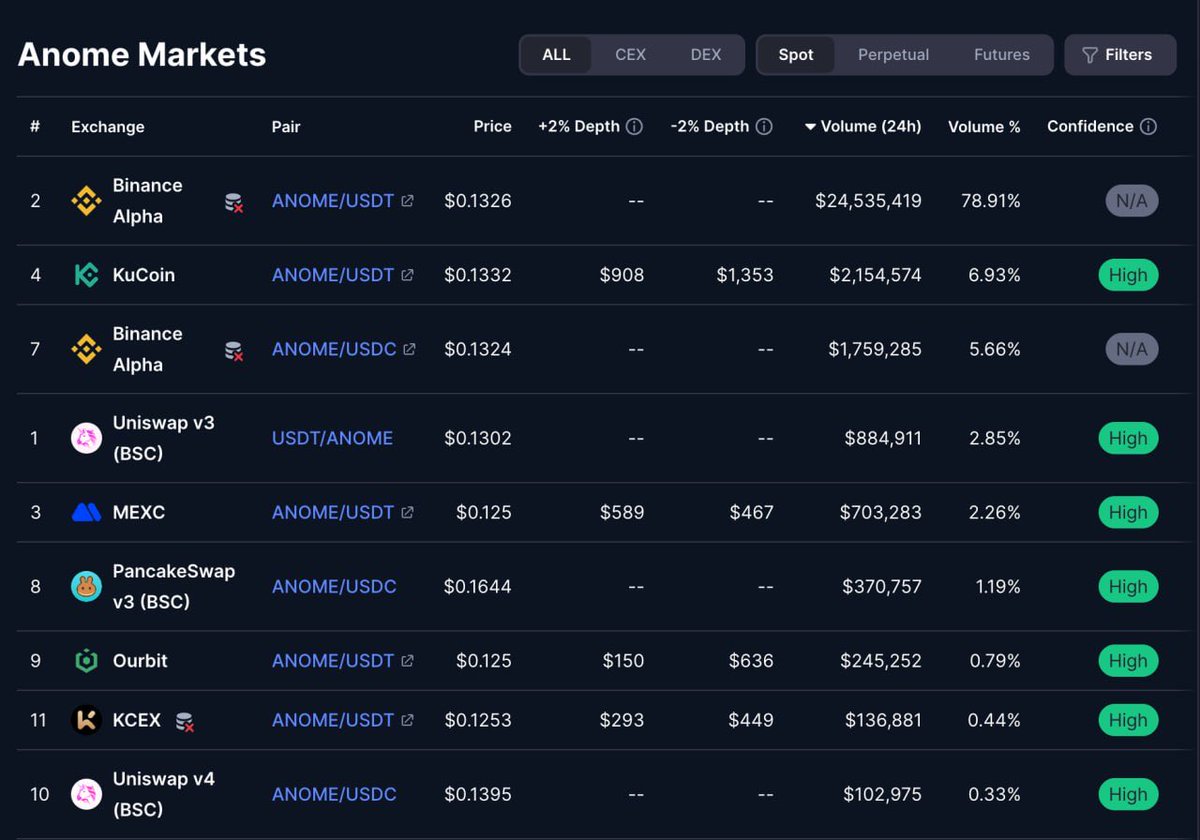
Task: Click the reserve-data icon beside KCEX
Action: click(185, 721)
